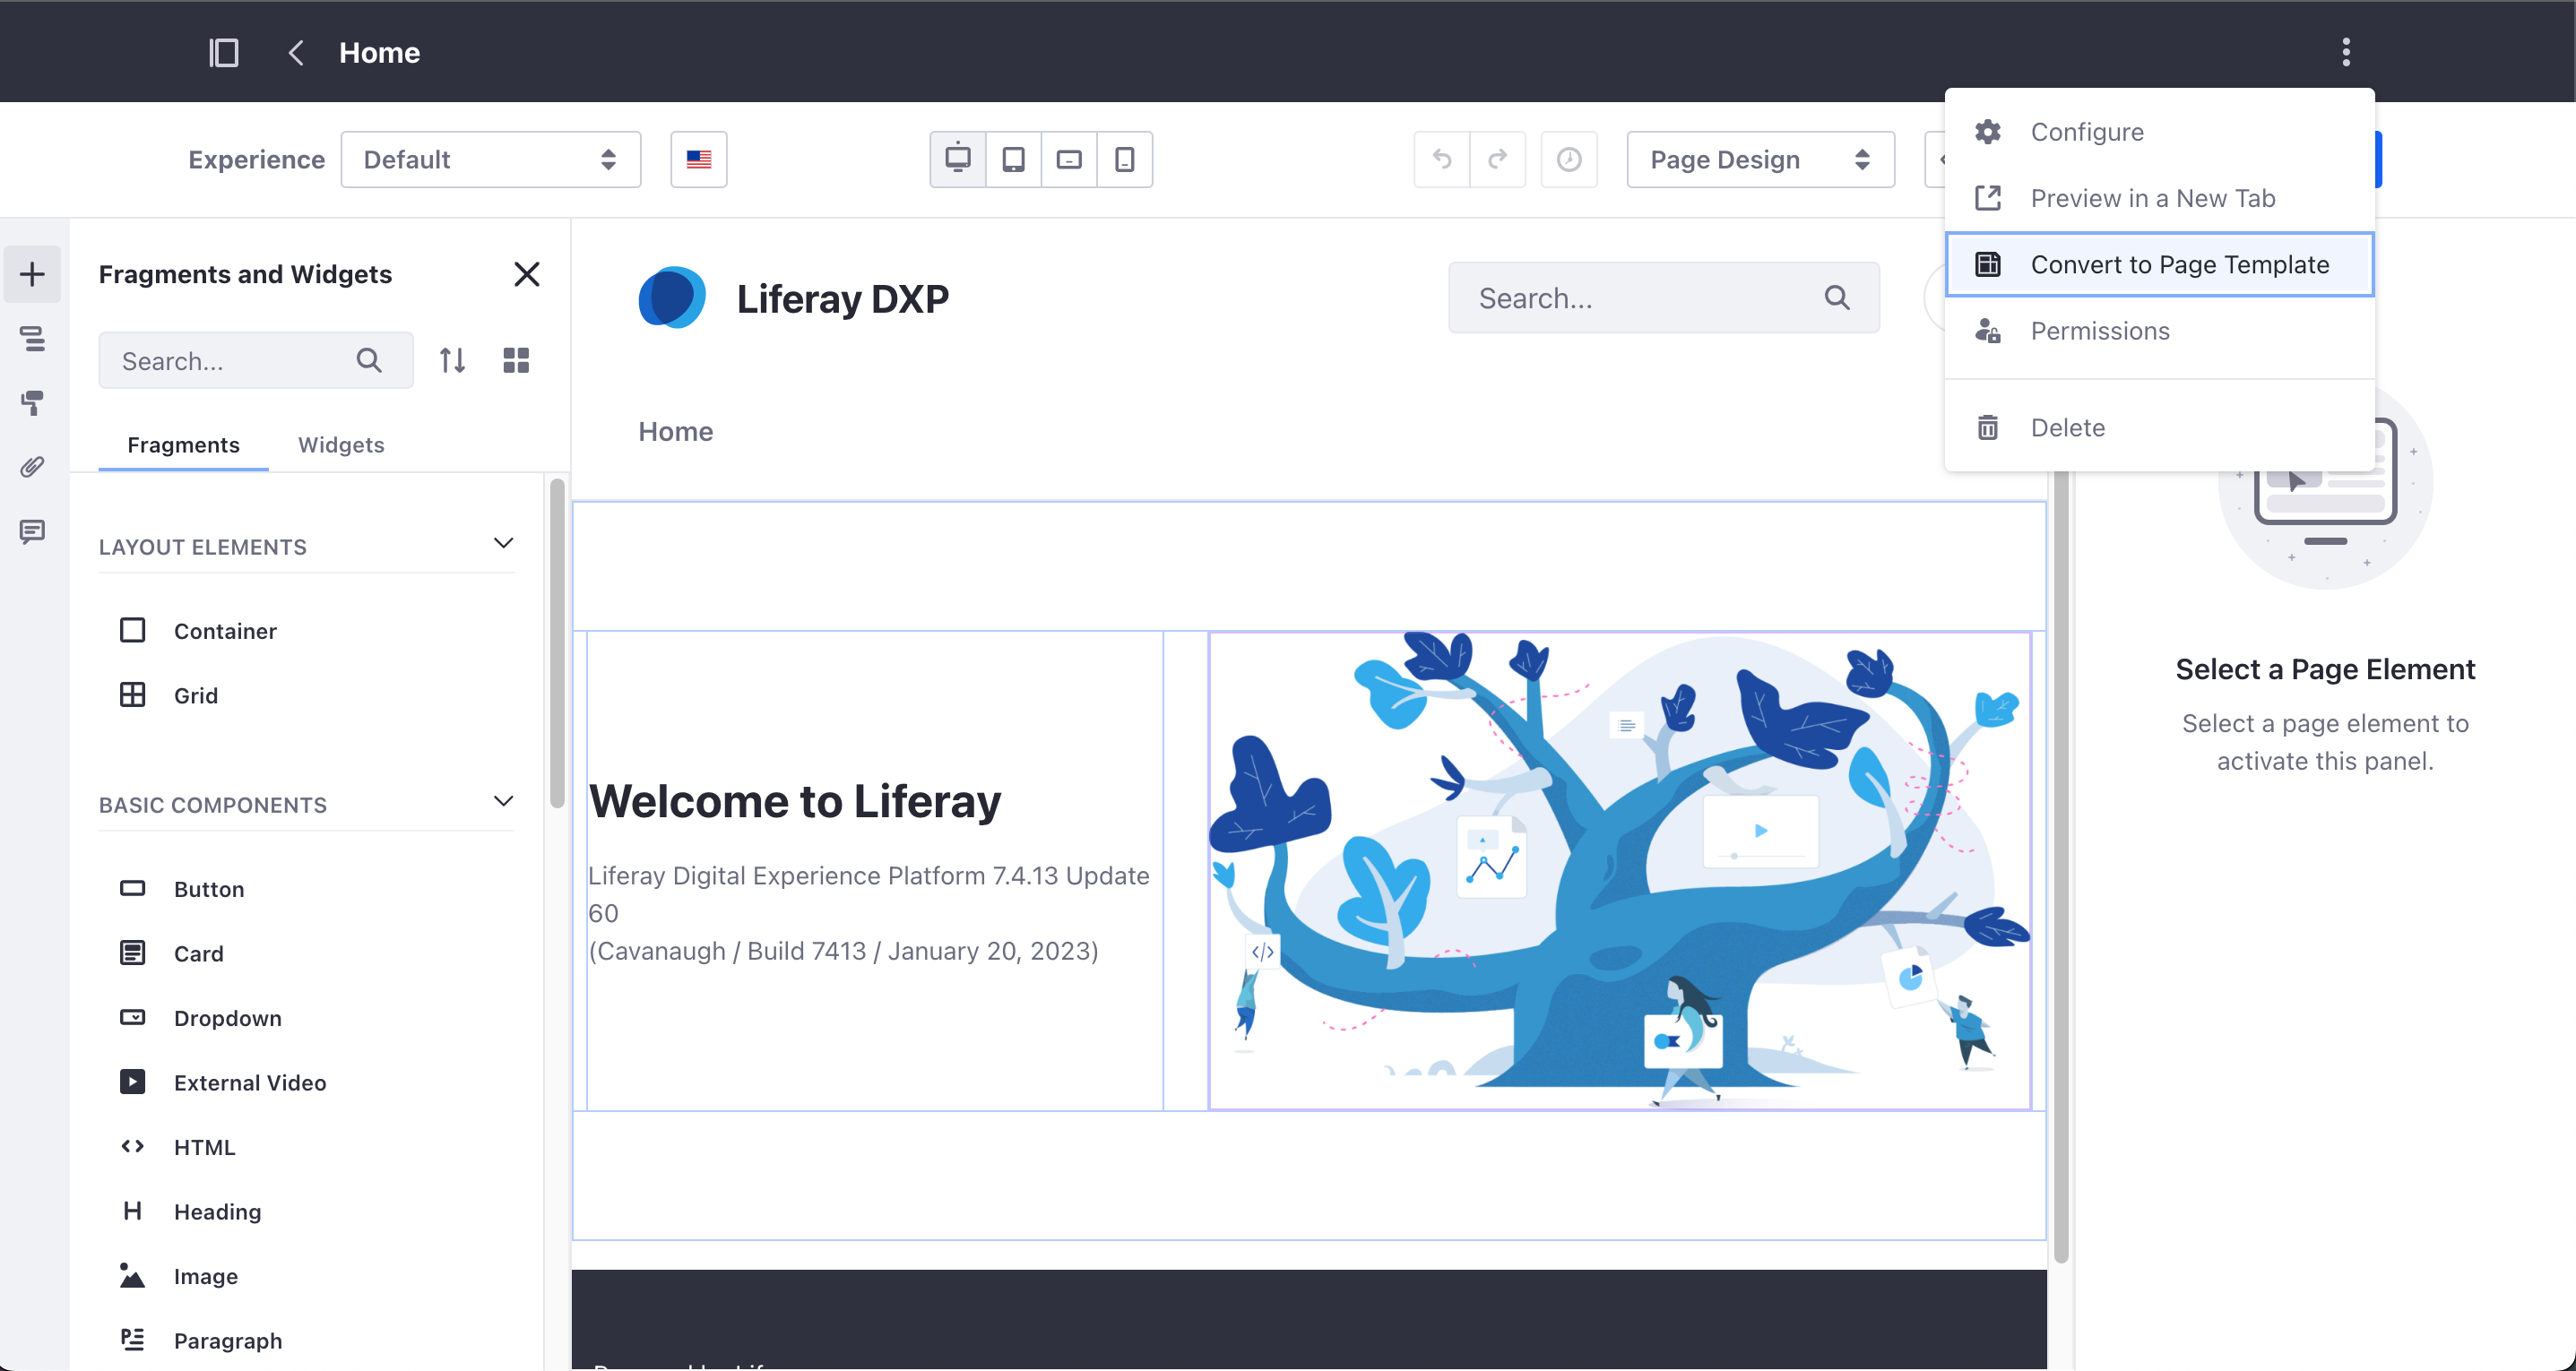
Task: Select the Dropdown fragment
Action: click(306, 1017)
